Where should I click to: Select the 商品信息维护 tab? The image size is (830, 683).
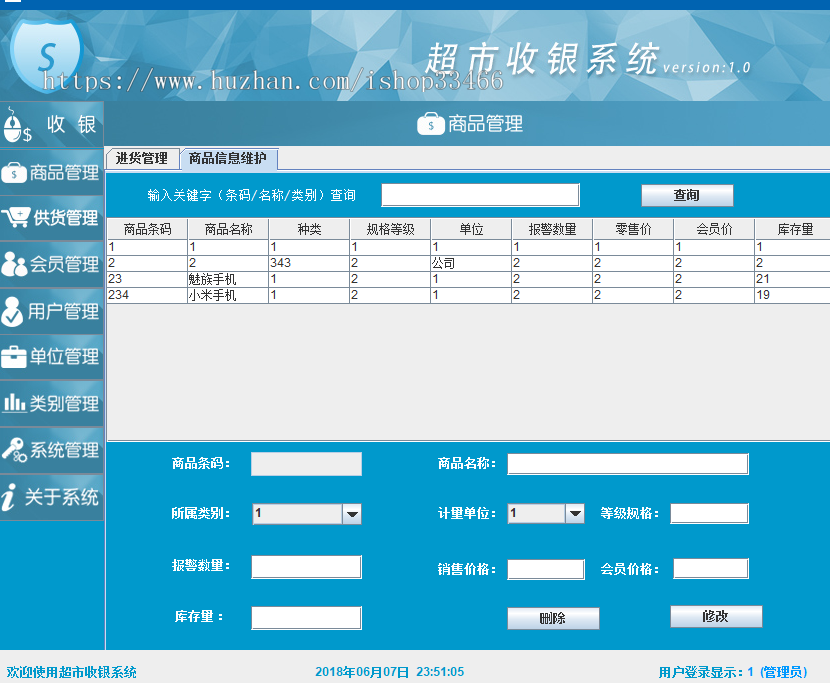[228, 158]
